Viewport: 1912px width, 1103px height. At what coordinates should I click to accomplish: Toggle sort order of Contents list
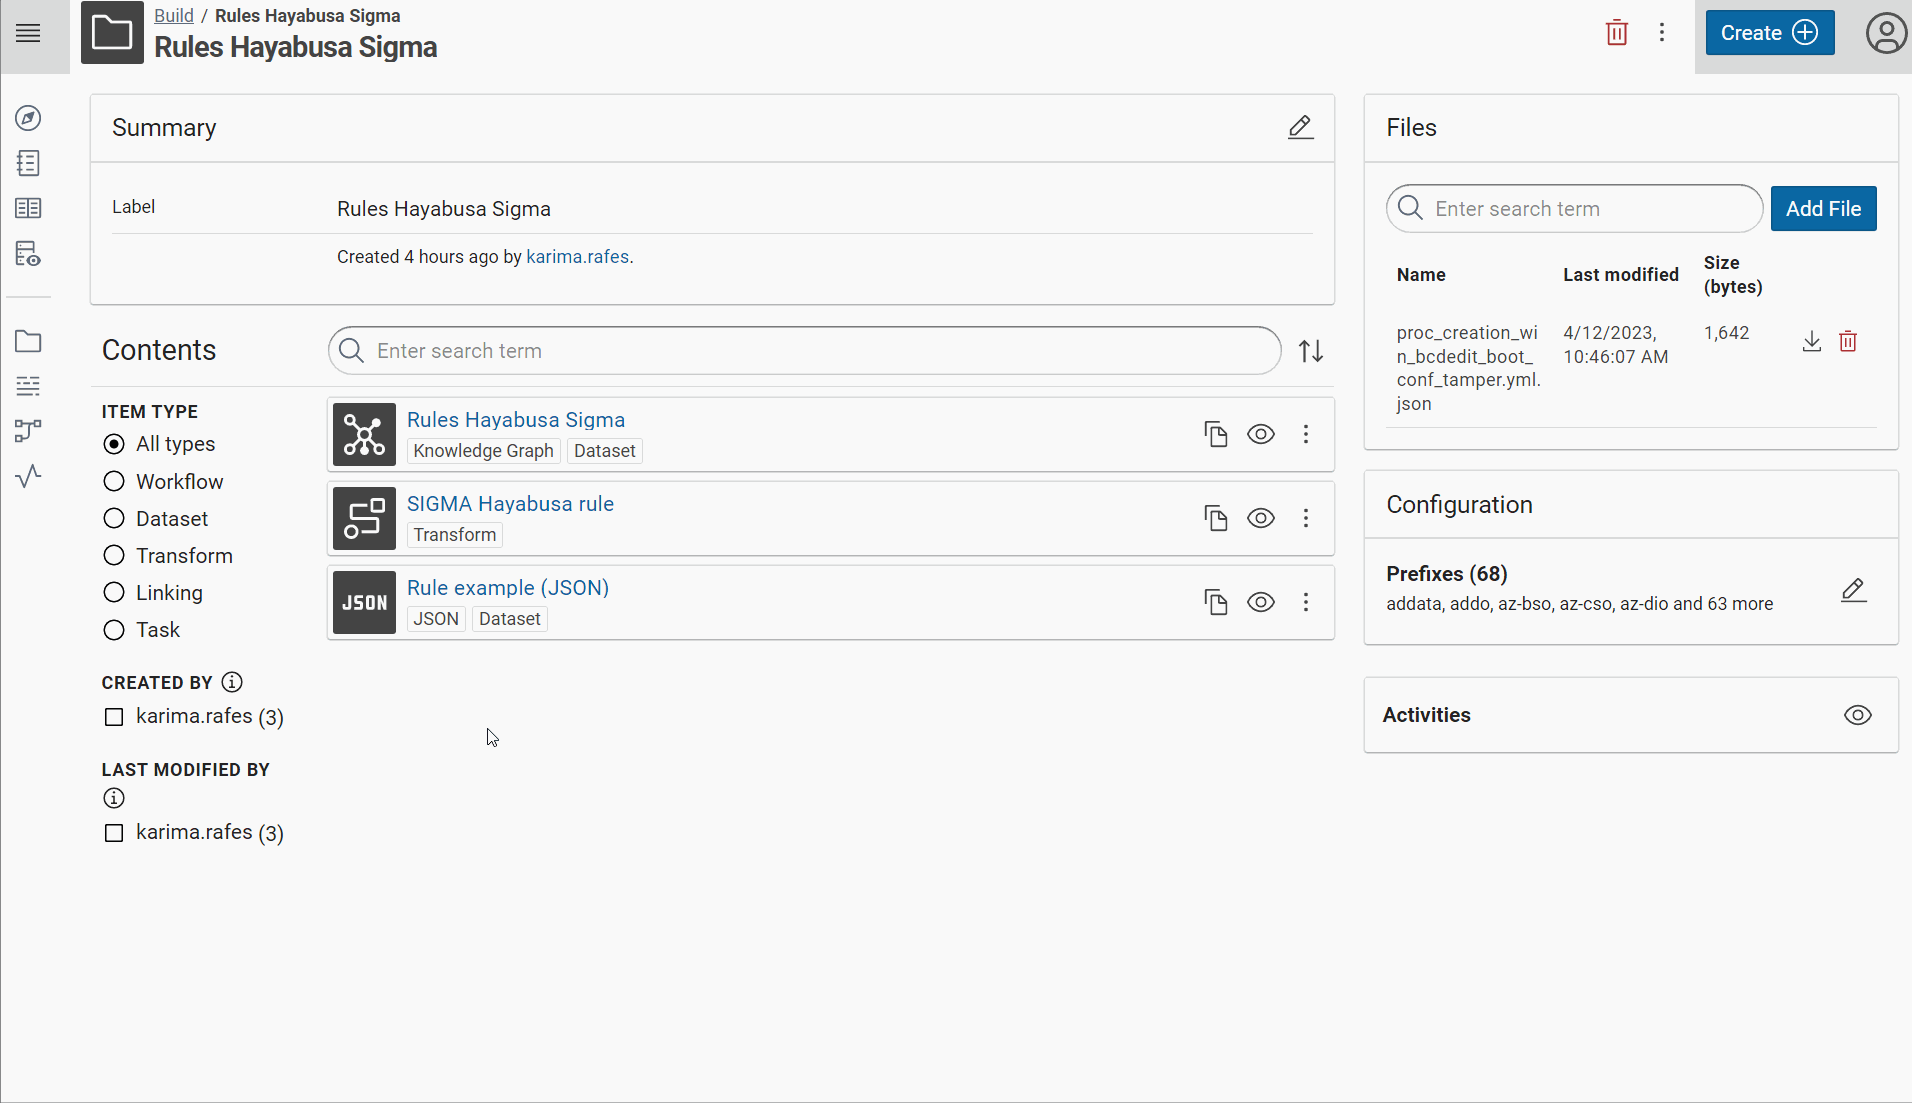pyautogui.click(x=1311, y=351)
